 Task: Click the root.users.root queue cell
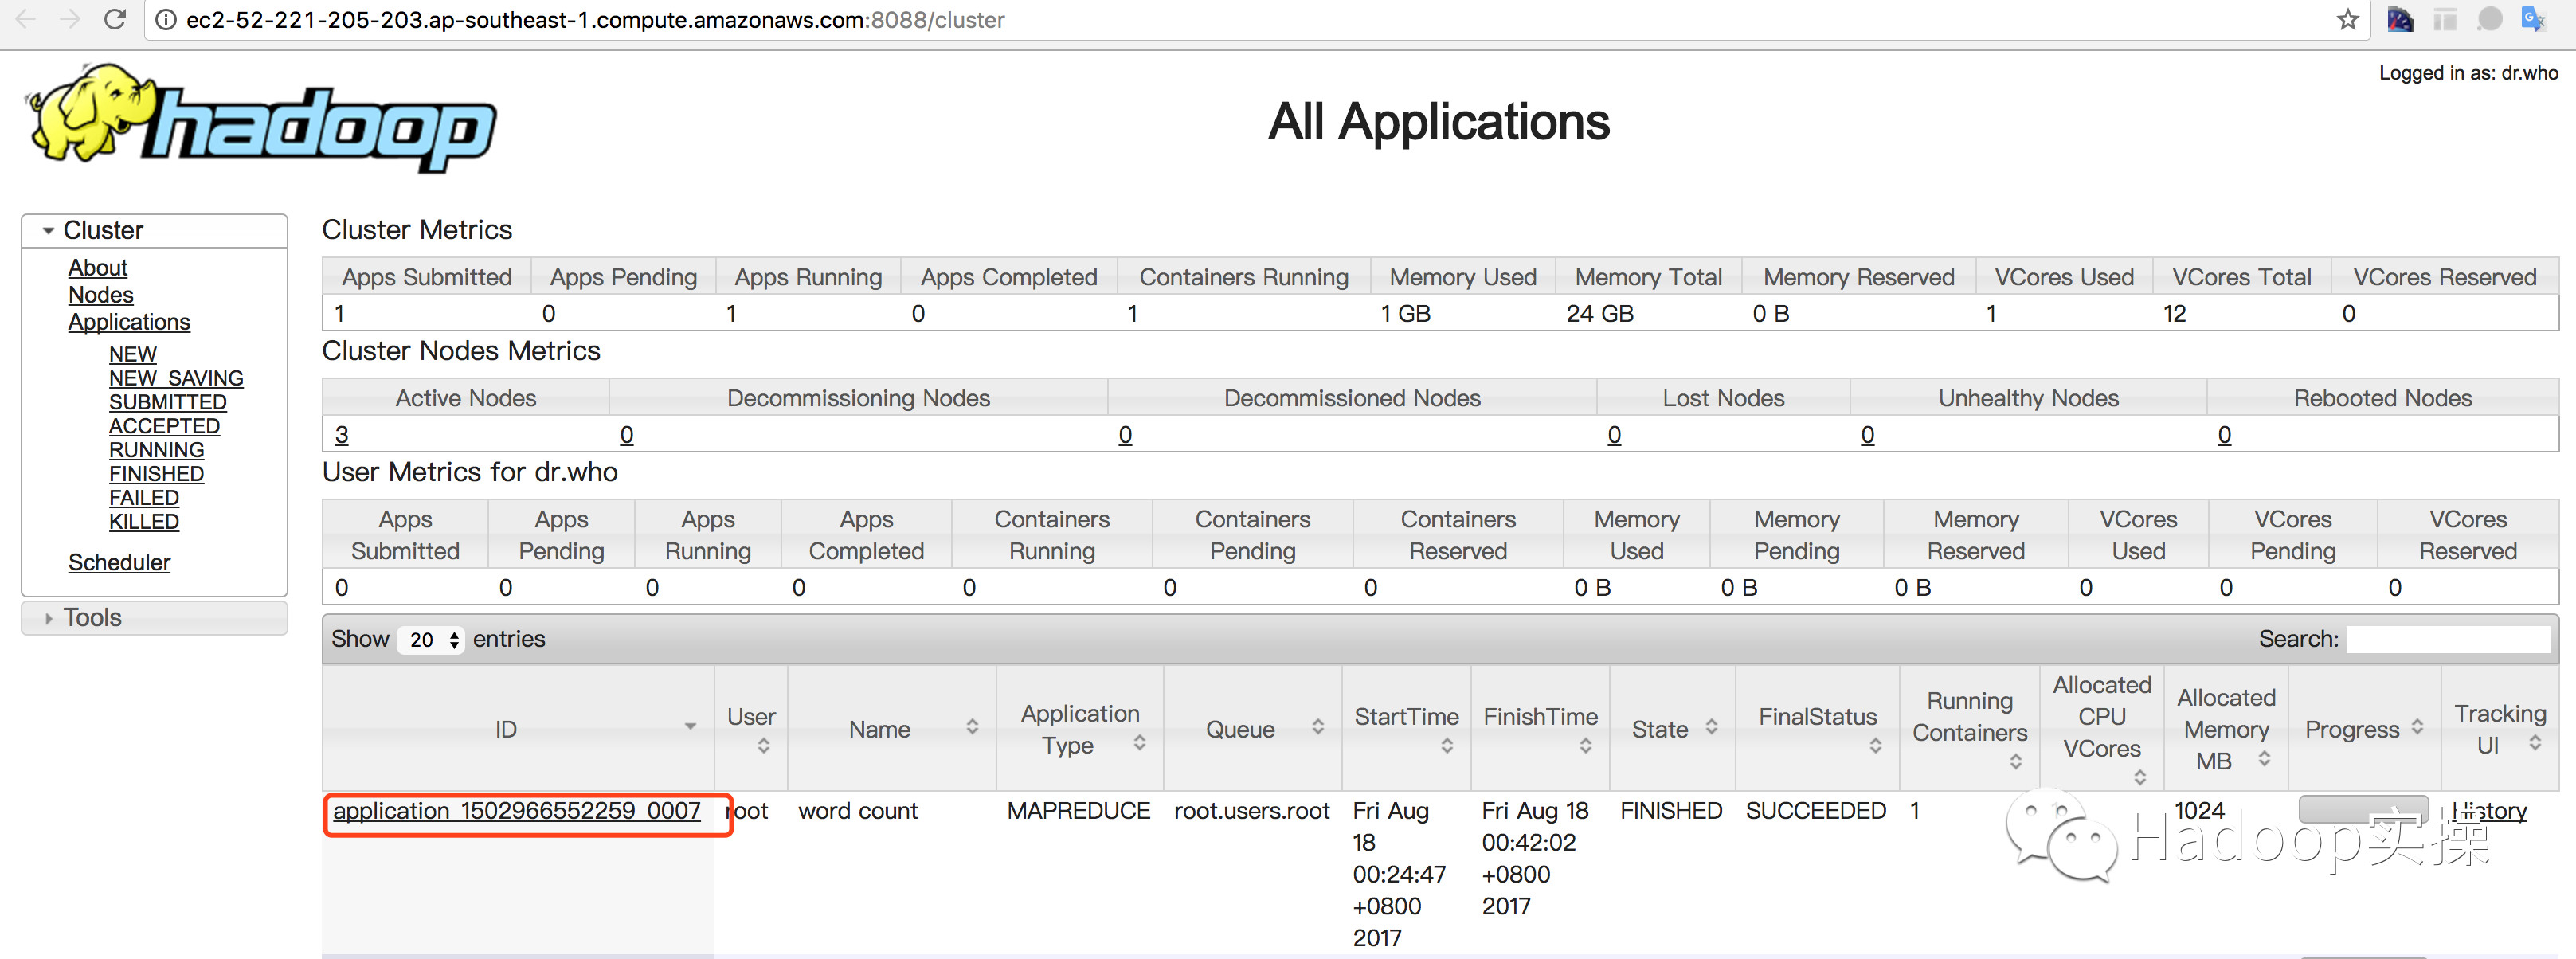[x=1251, y=811]
